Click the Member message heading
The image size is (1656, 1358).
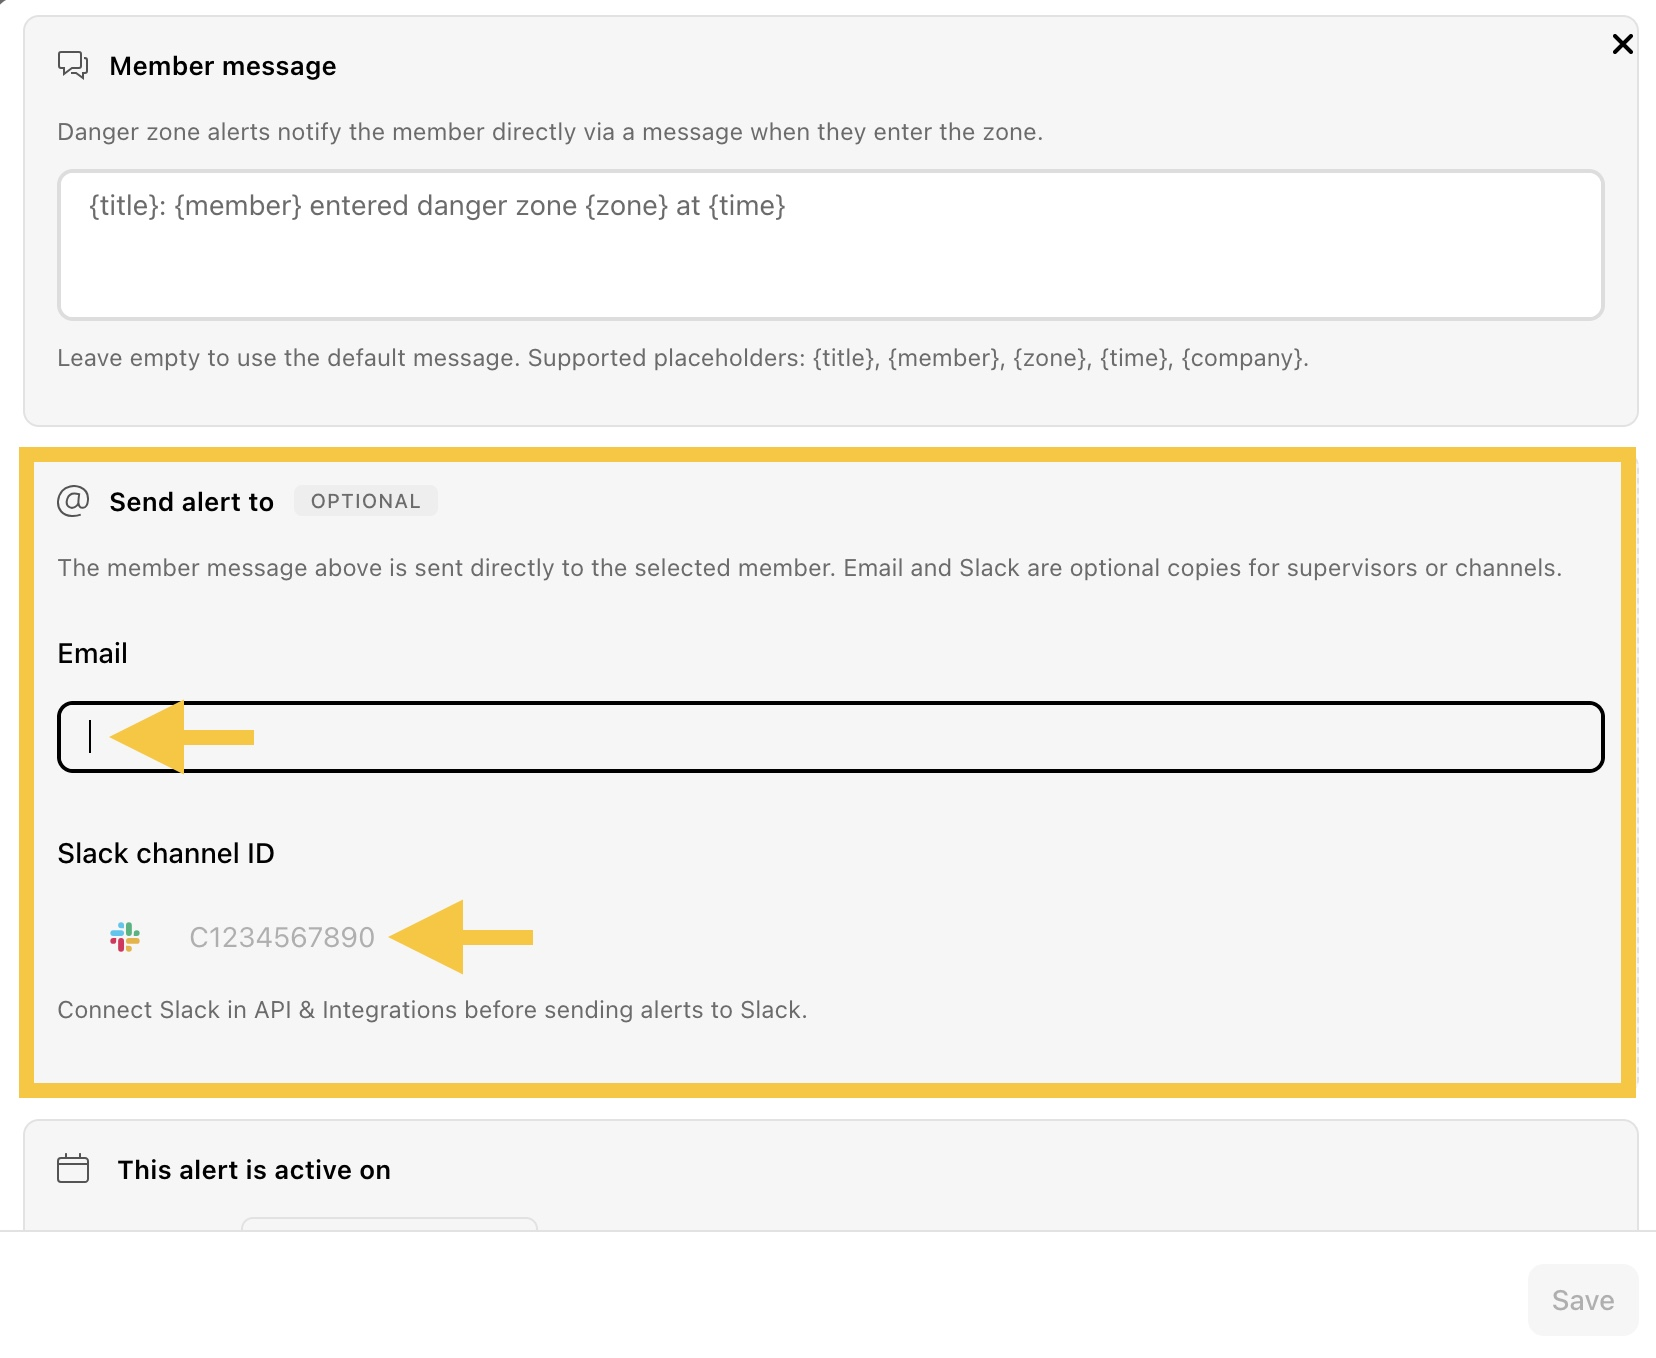point(223,66)
